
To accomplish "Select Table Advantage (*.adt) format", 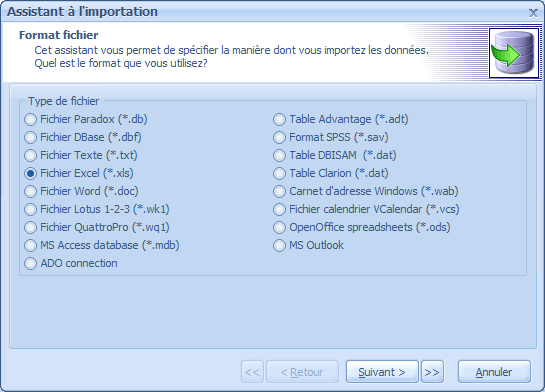I will pyautogui.click(x=341, y=119).
